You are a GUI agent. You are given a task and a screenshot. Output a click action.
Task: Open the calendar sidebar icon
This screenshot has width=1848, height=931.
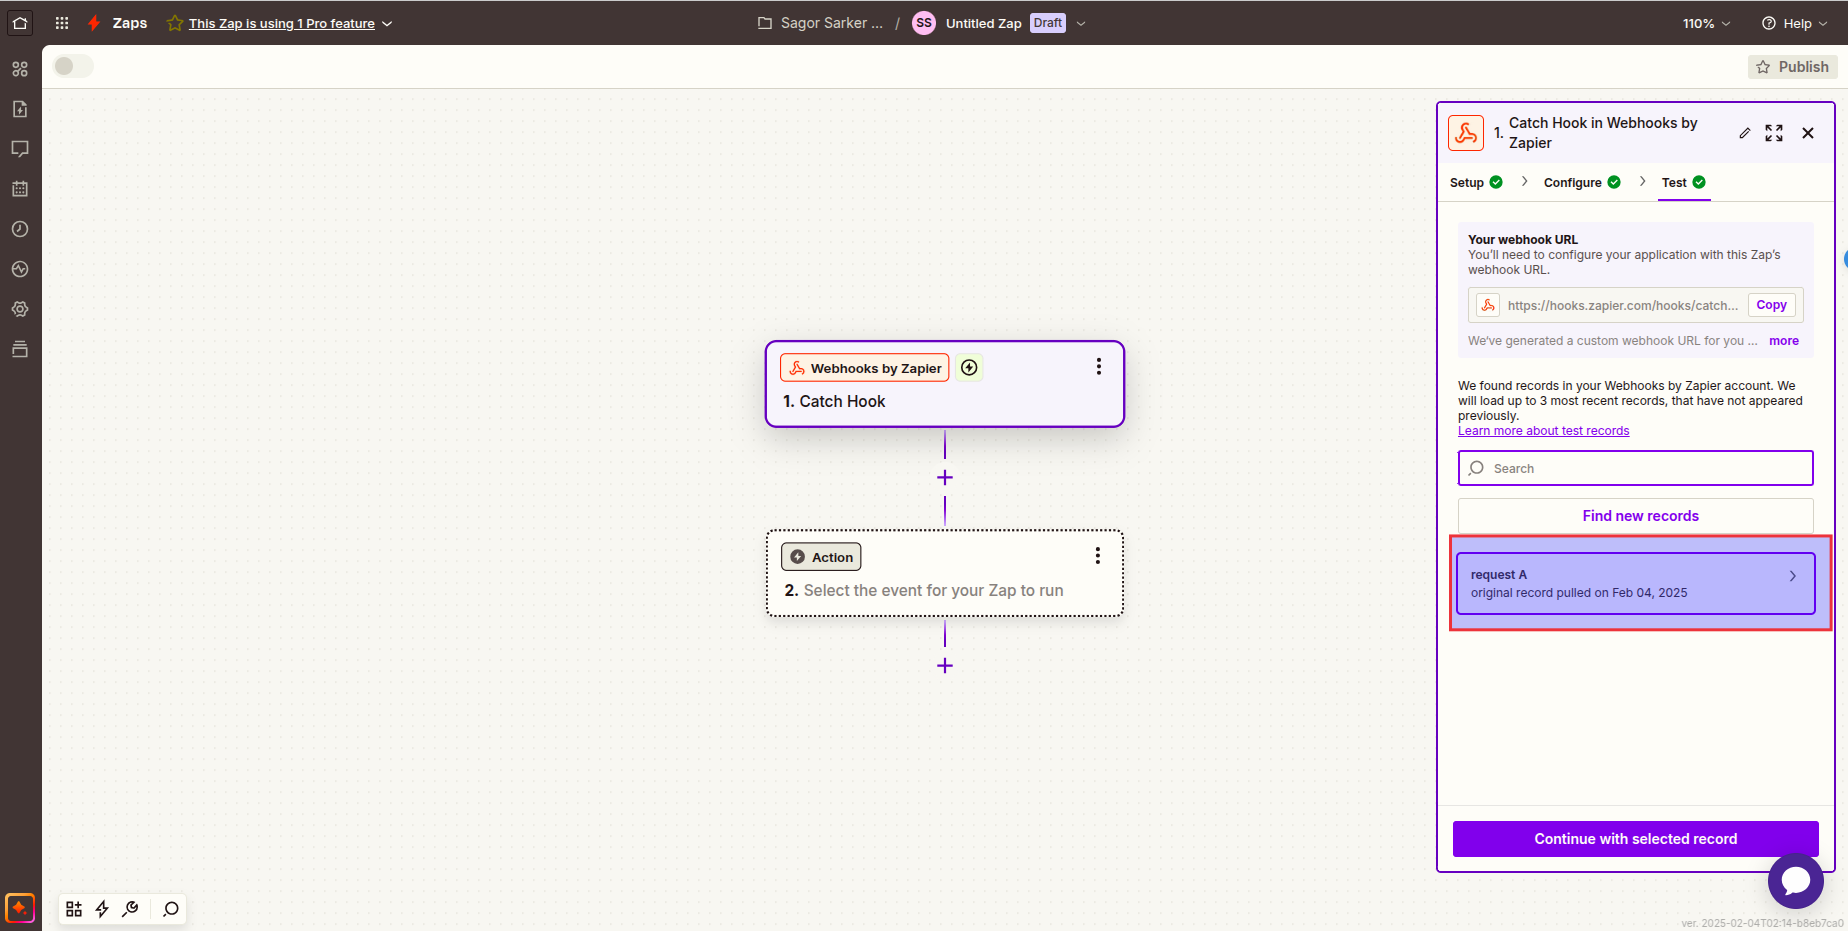click(20, 189)
